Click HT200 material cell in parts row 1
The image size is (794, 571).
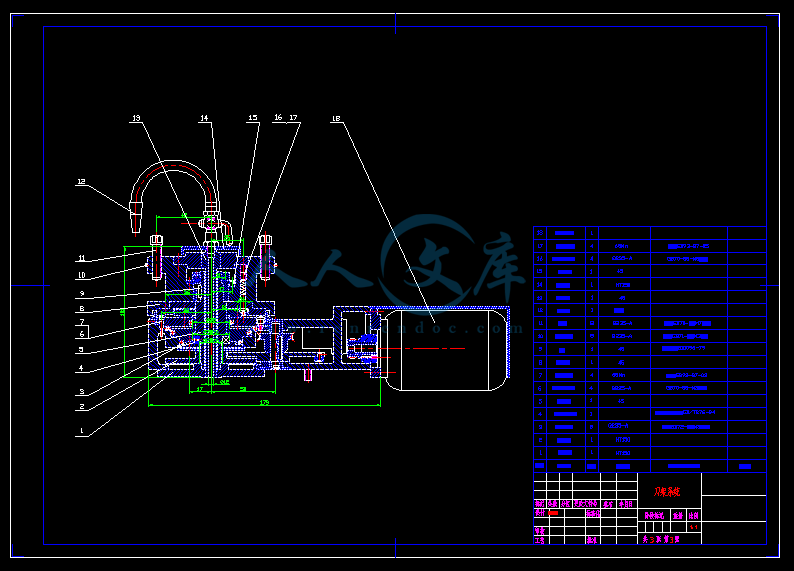pos(623,453)
